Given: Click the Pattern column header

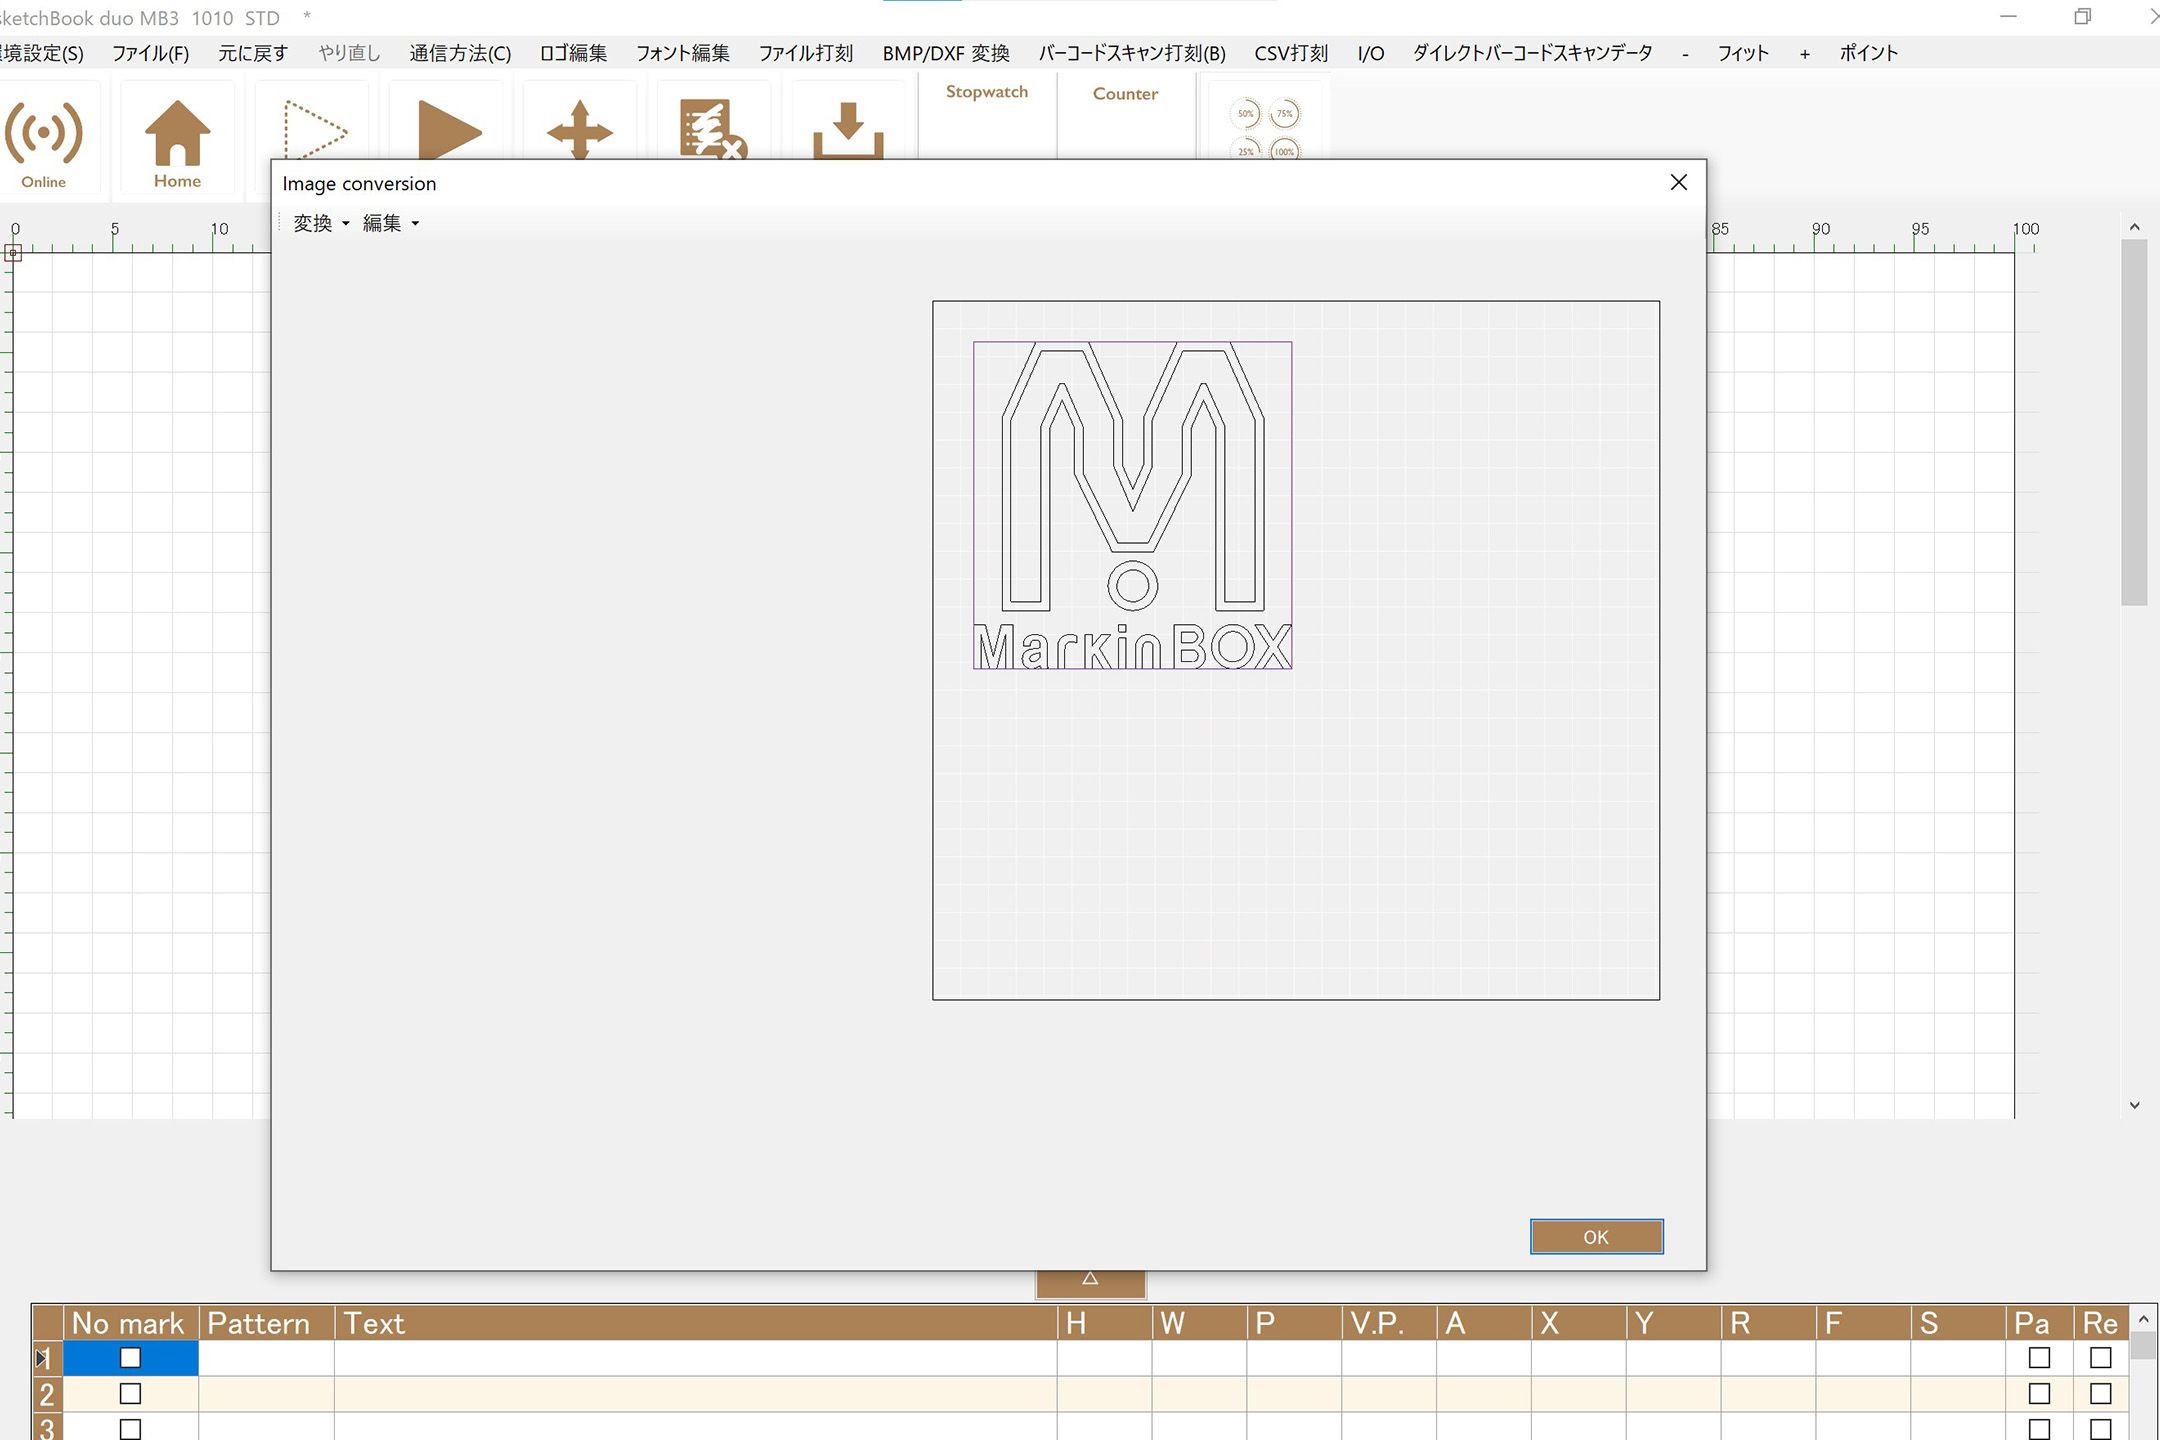Looking at the screenshot, I should [267, 1323].
